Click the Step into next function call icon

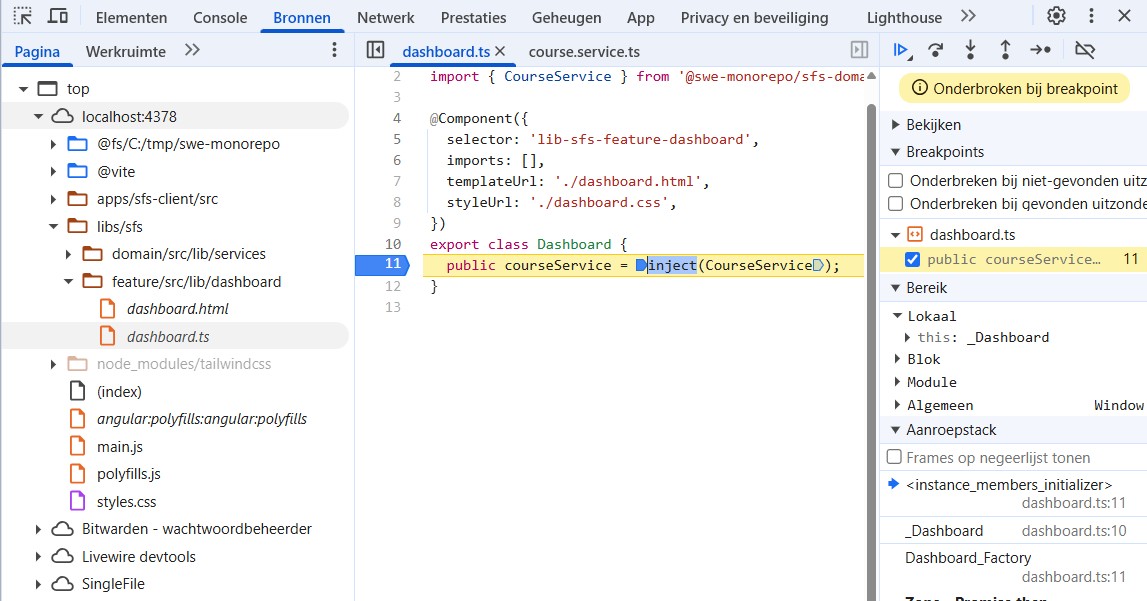tap(968, 48)
